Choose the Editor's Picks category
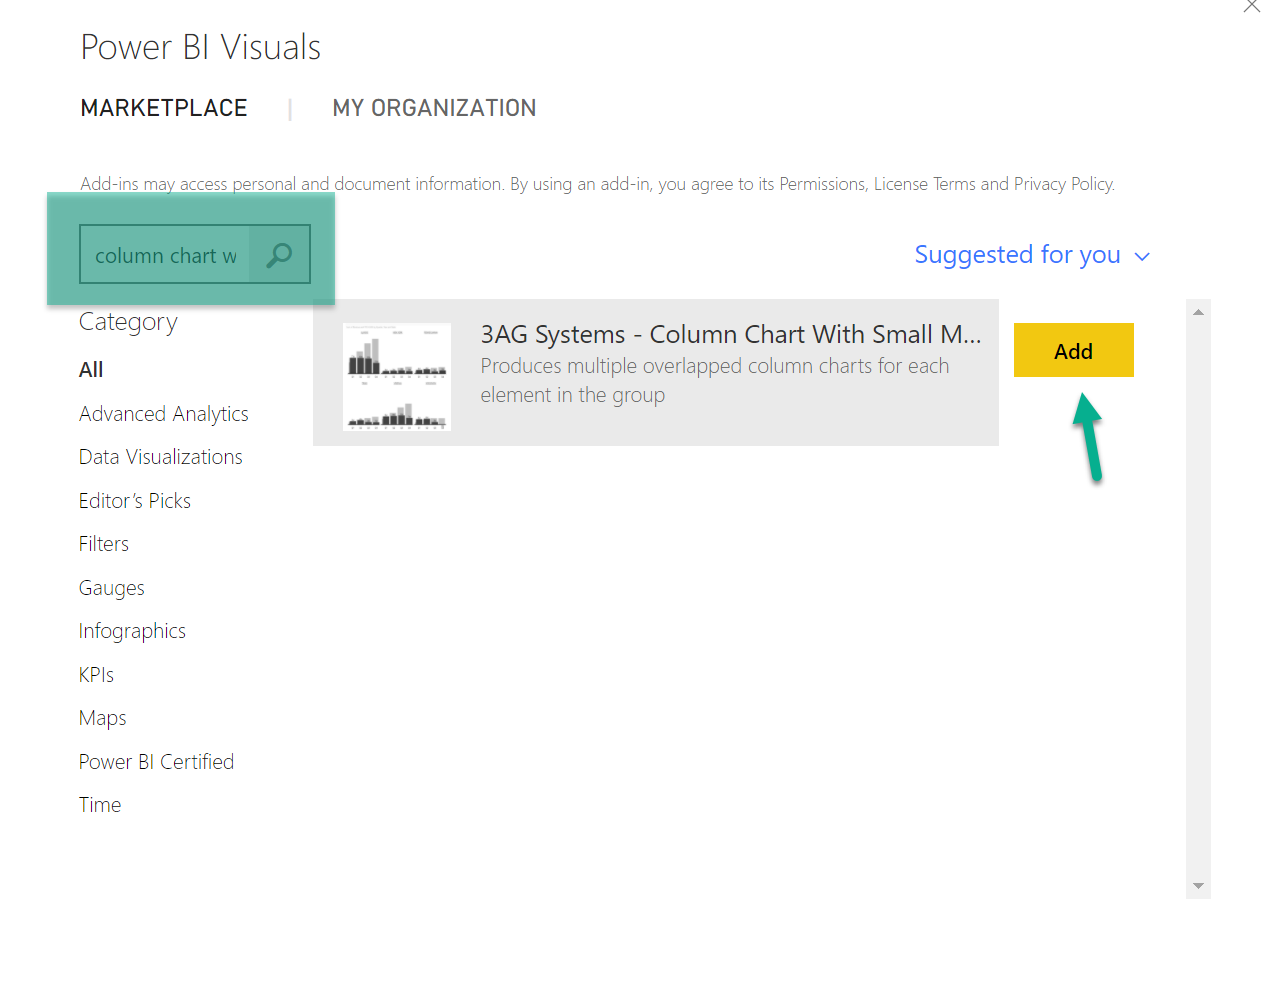The height and width of the screenshot is (998, 1266). tap(135, 501)
